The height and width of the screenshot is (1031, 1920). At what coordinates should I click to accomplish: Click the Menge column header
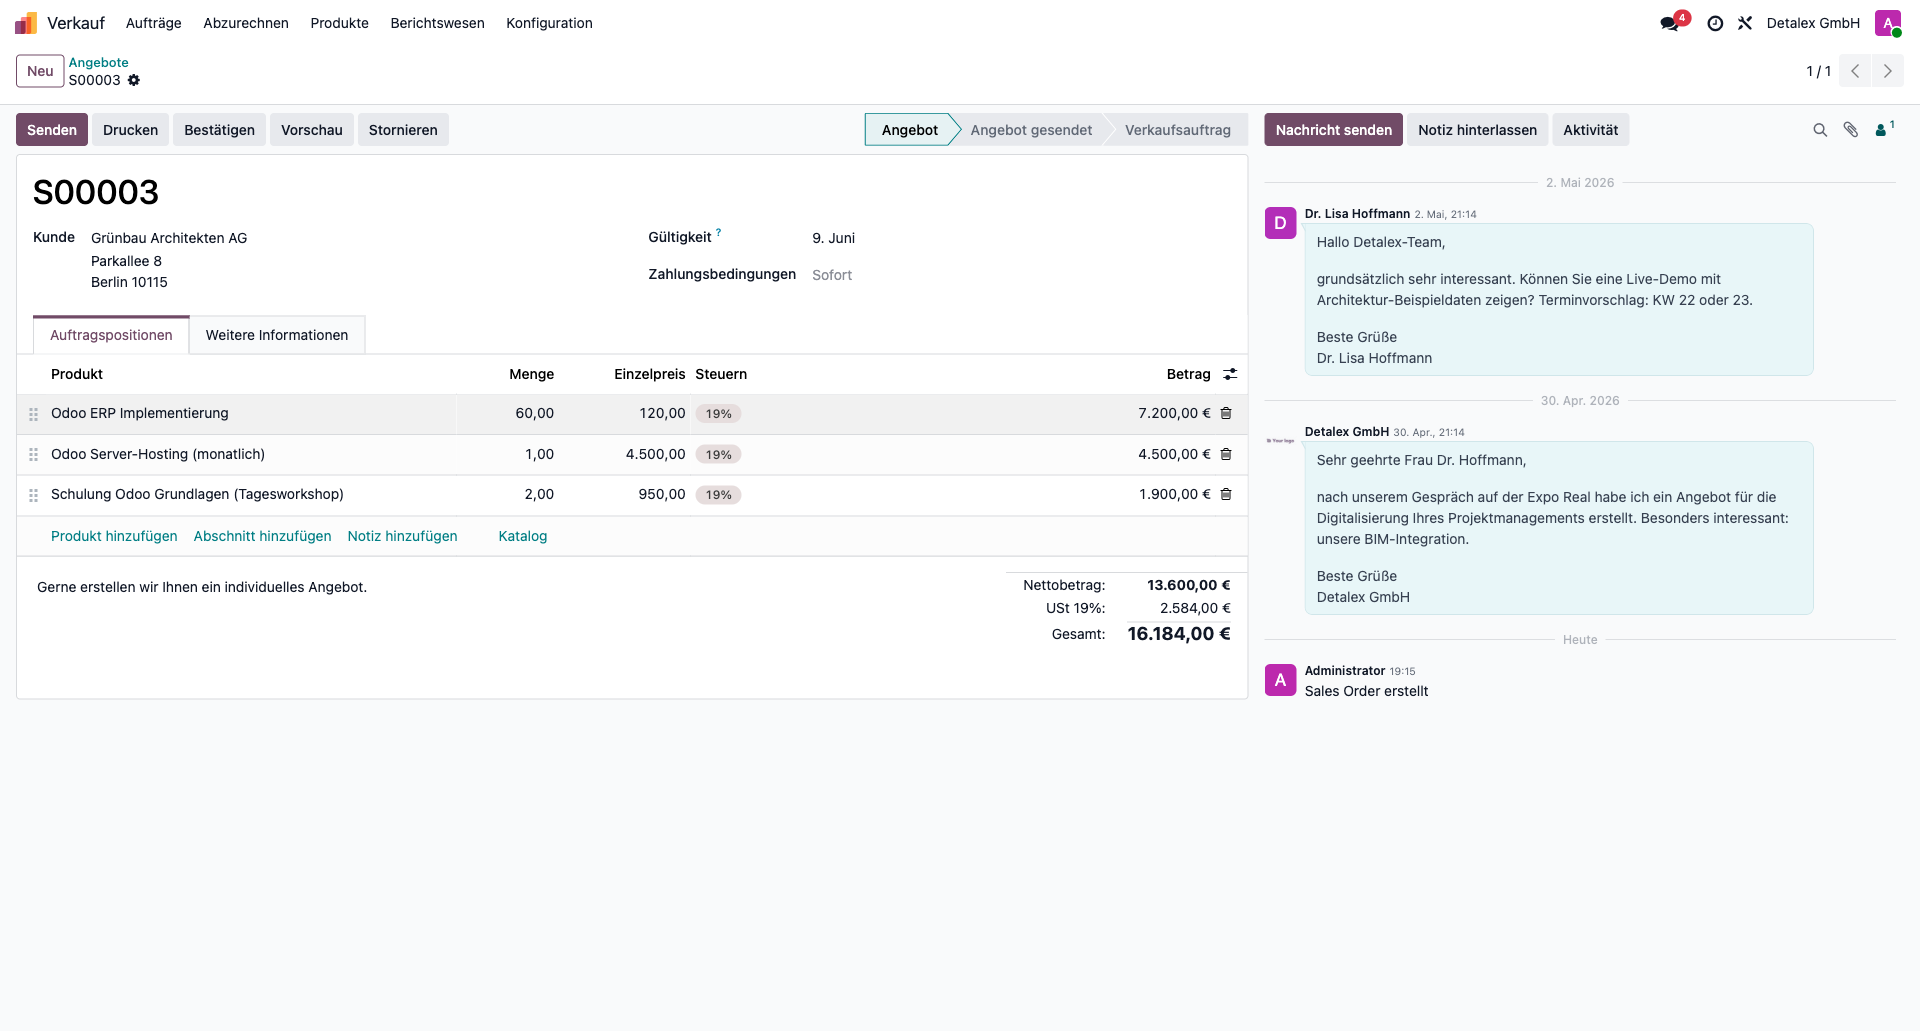[531, 374]
